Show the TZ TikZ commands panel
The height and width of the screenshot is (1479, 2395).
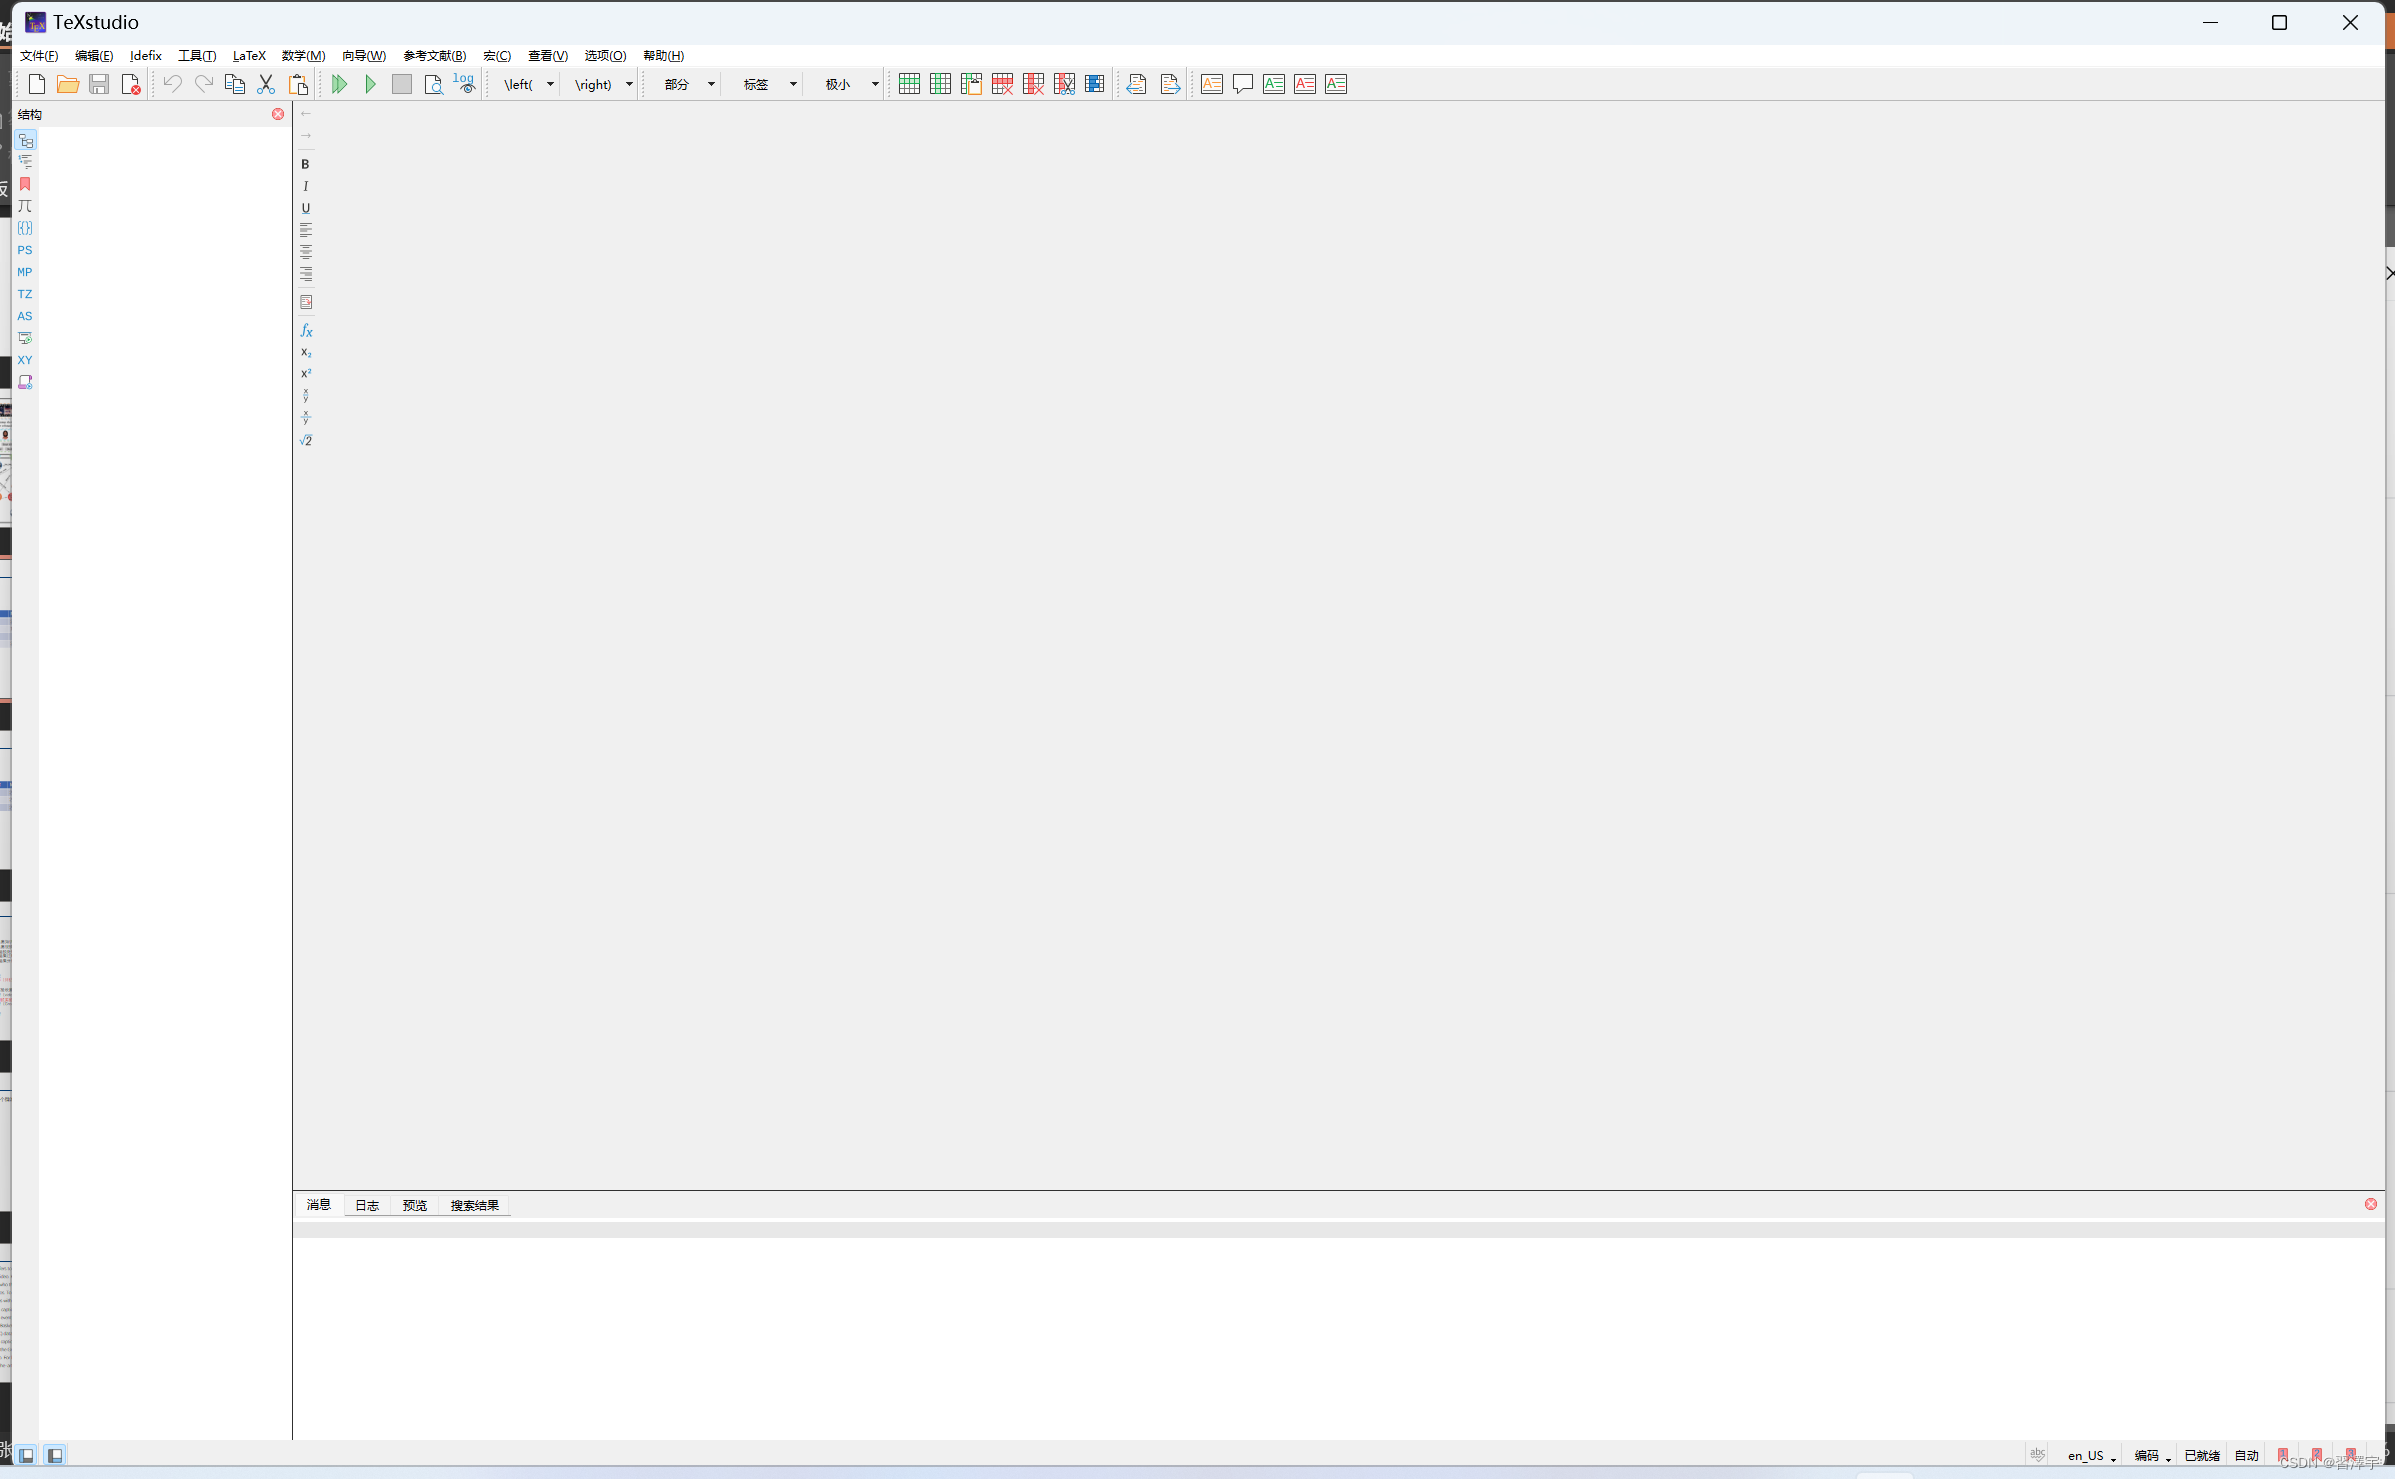25,294
